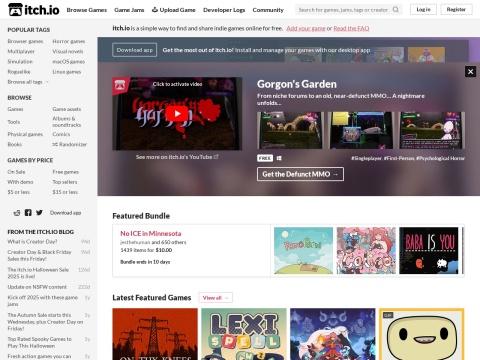The width and height of the screenshot is (480, 360).
Task: Click the Download app banner button
Action: coord(134,50)
